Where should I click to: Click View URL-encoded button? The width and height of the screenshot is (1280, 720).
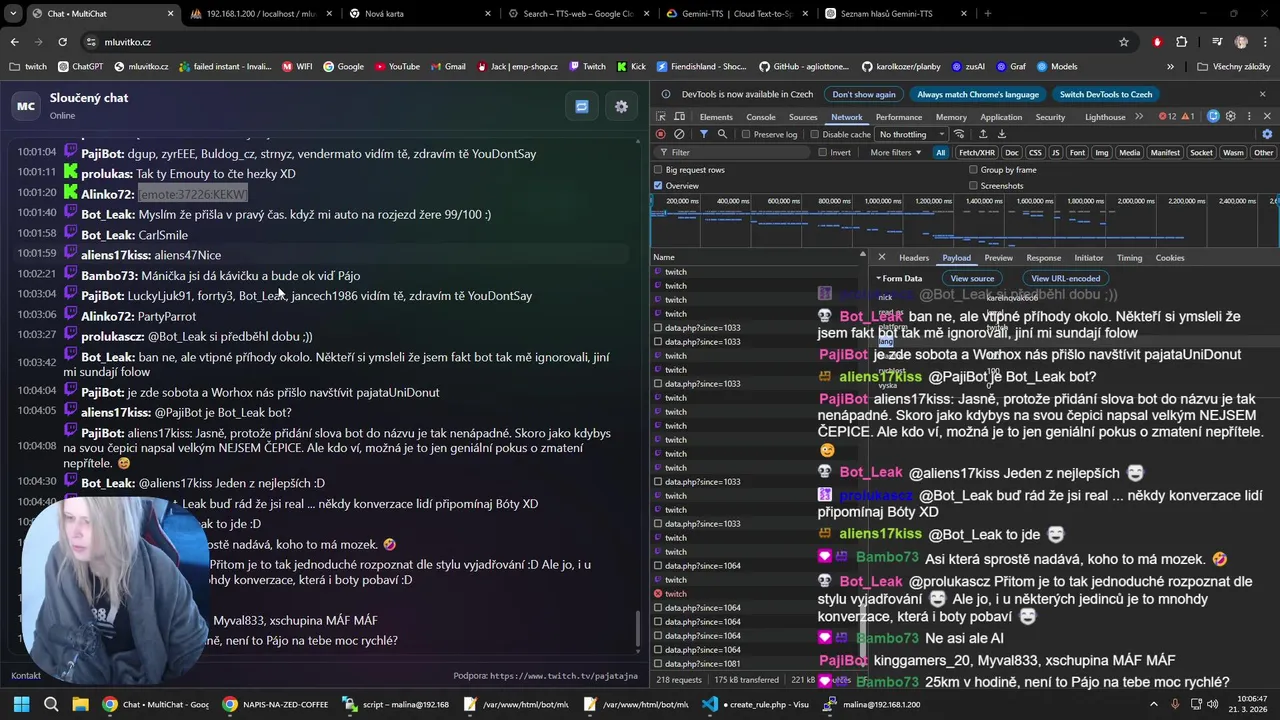tap(1065, 278)
